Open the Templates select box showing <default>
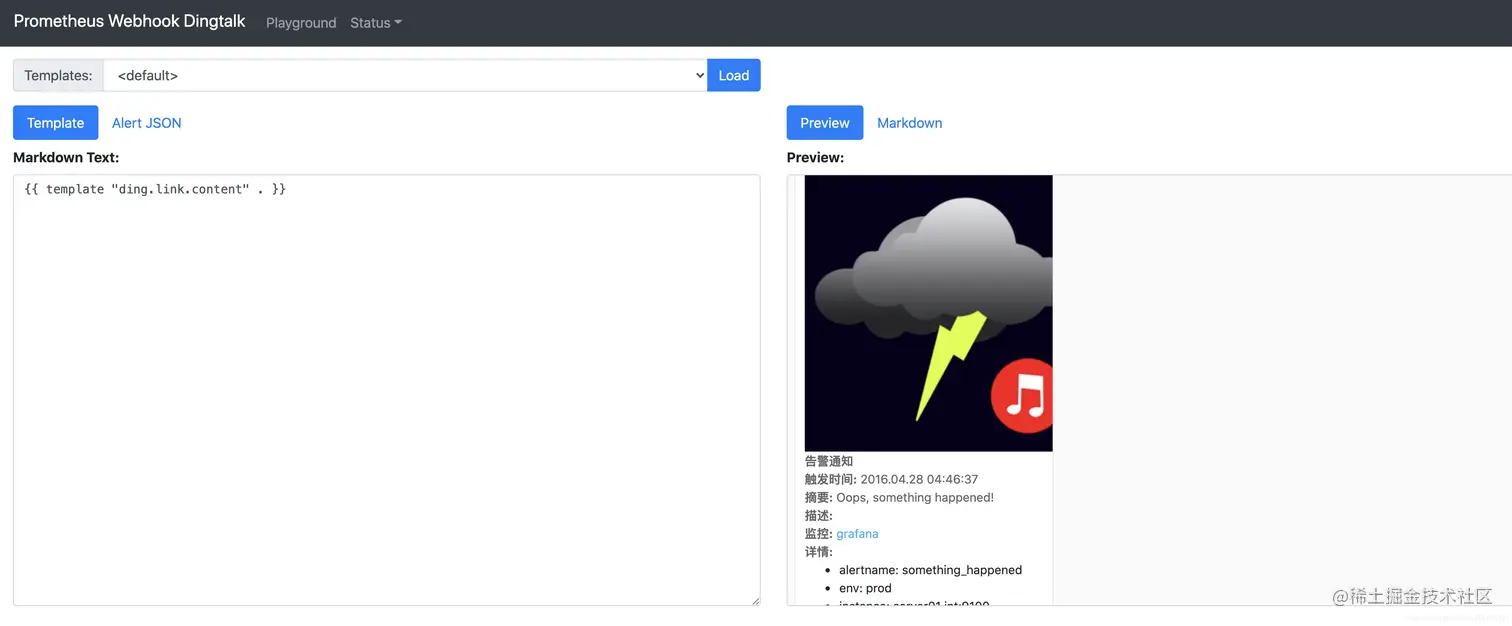Screen dimensions: 1512x626 (405, 75)
